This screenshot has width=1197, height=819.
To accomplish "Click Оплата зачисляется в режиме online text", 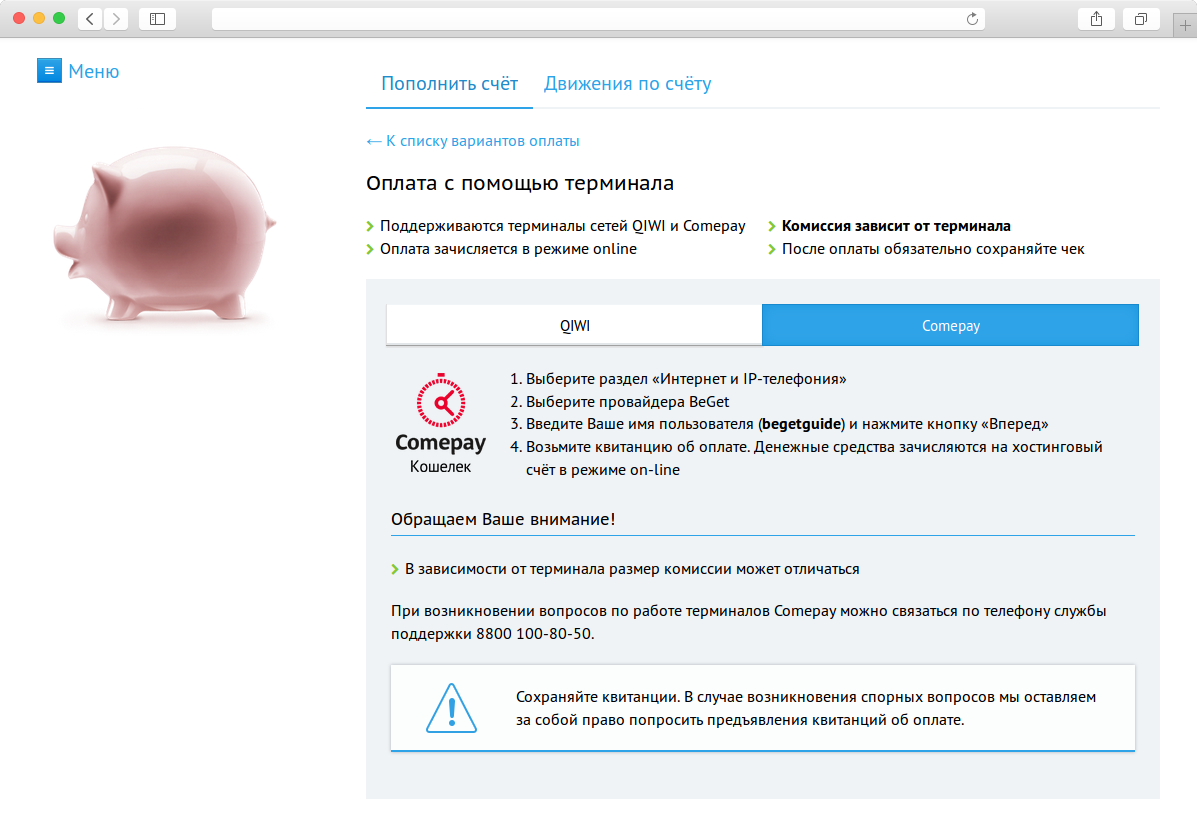I will pos(508,249).
